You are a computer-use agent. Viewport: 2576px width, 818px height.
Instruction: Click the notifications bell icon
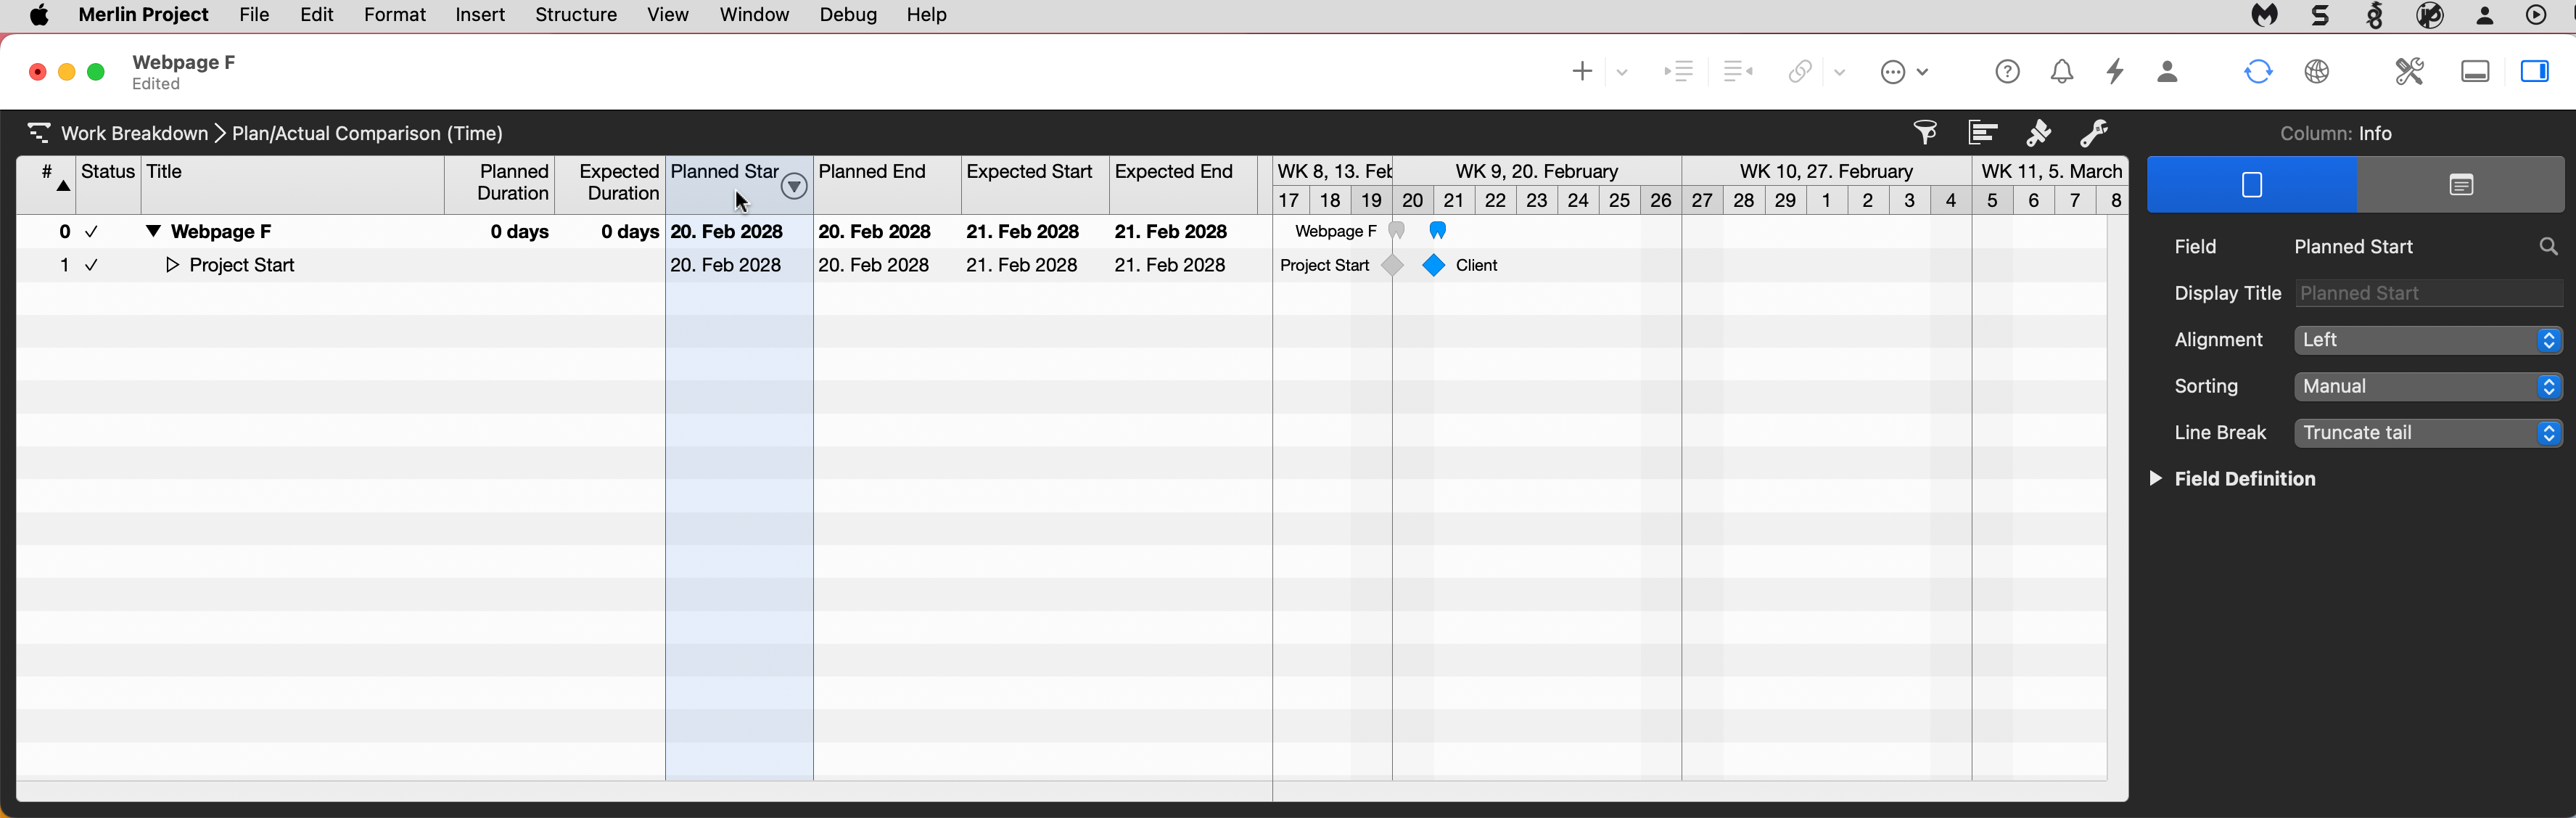(2061, 72)
